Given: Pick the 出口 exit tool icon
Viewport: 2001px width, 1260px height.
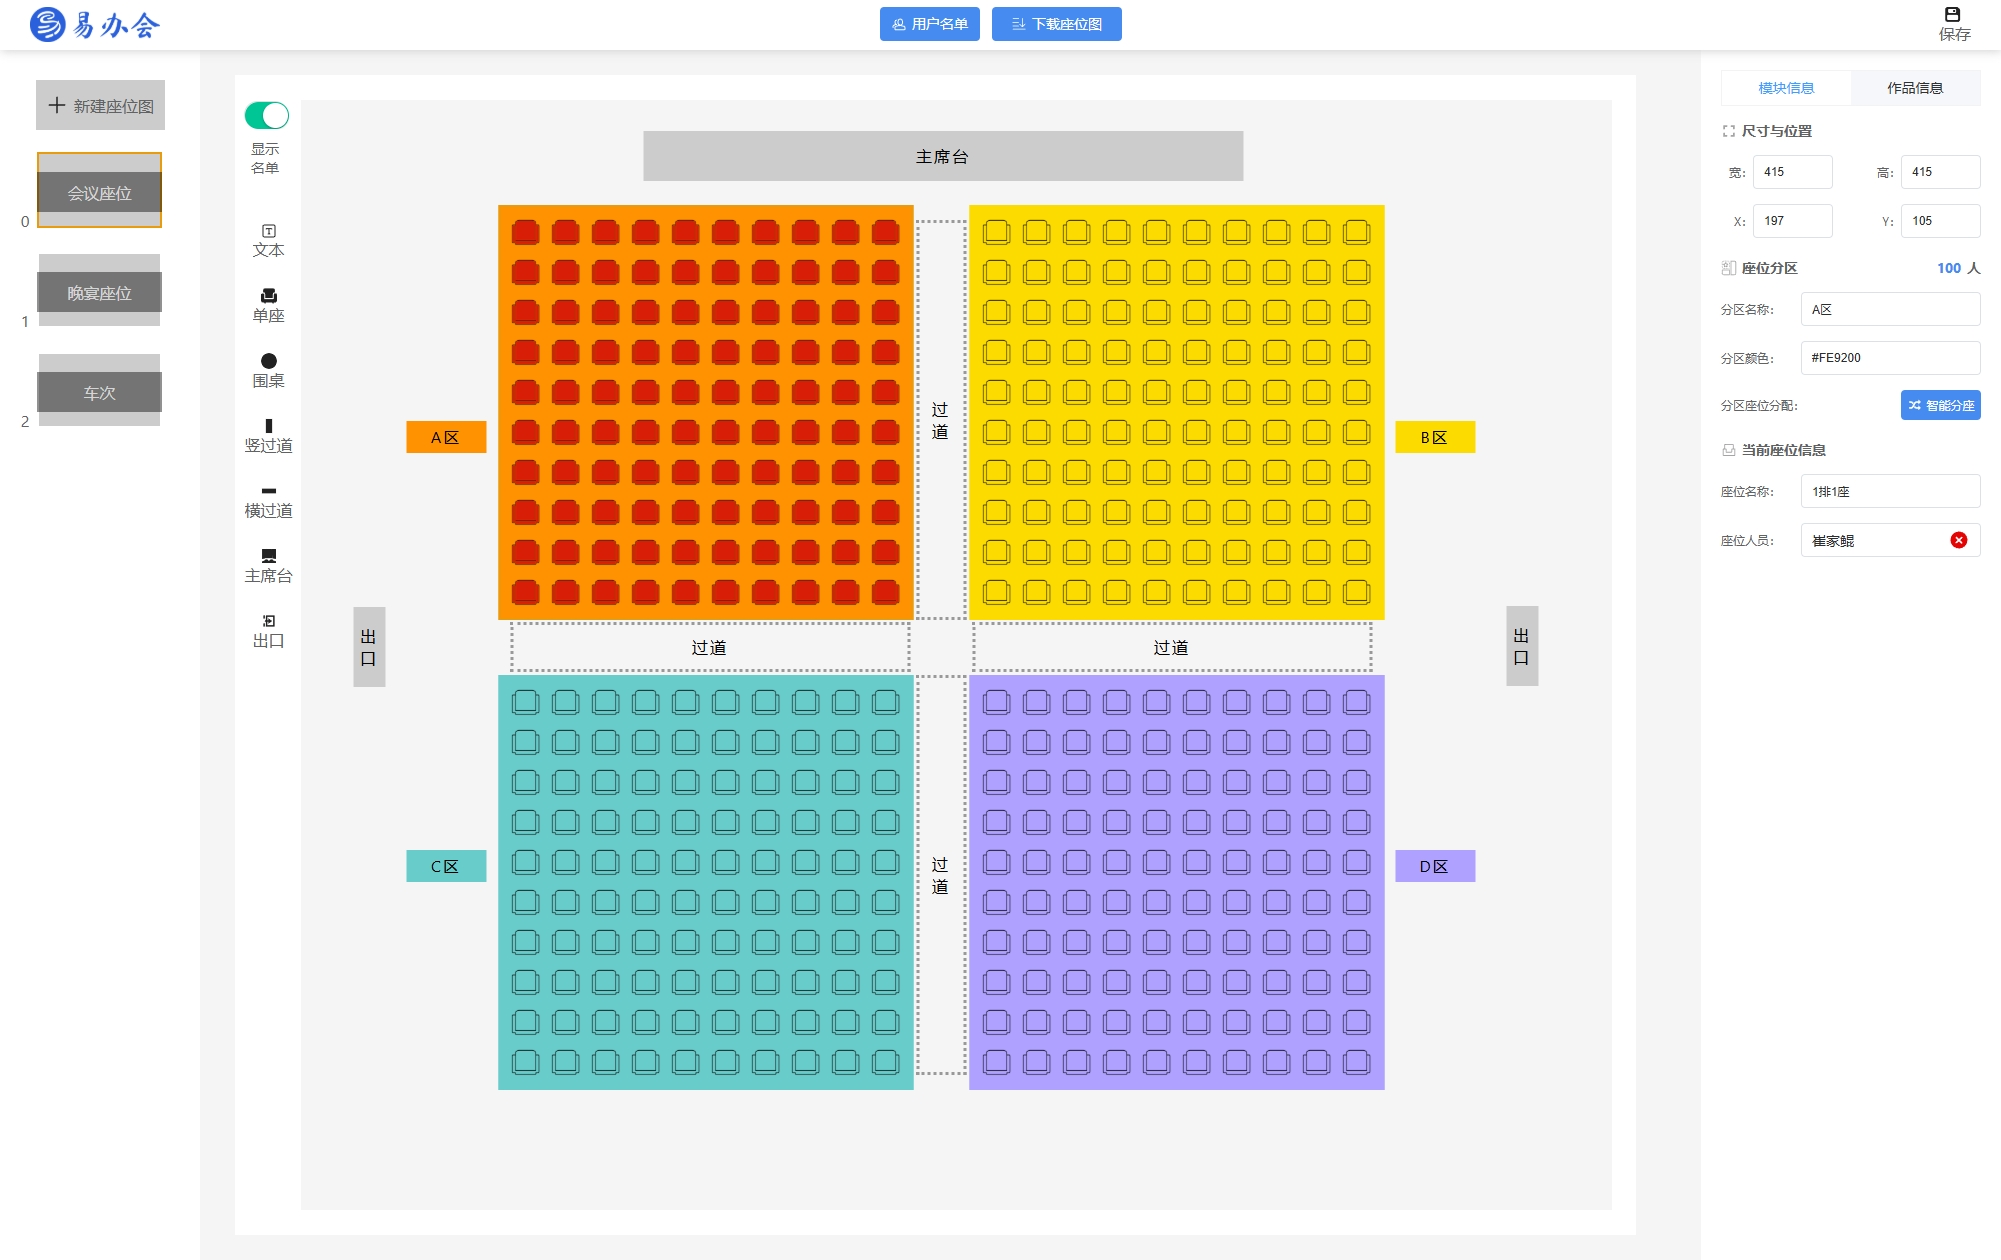Looking at the screenshot, I should (x=268, y=621).
